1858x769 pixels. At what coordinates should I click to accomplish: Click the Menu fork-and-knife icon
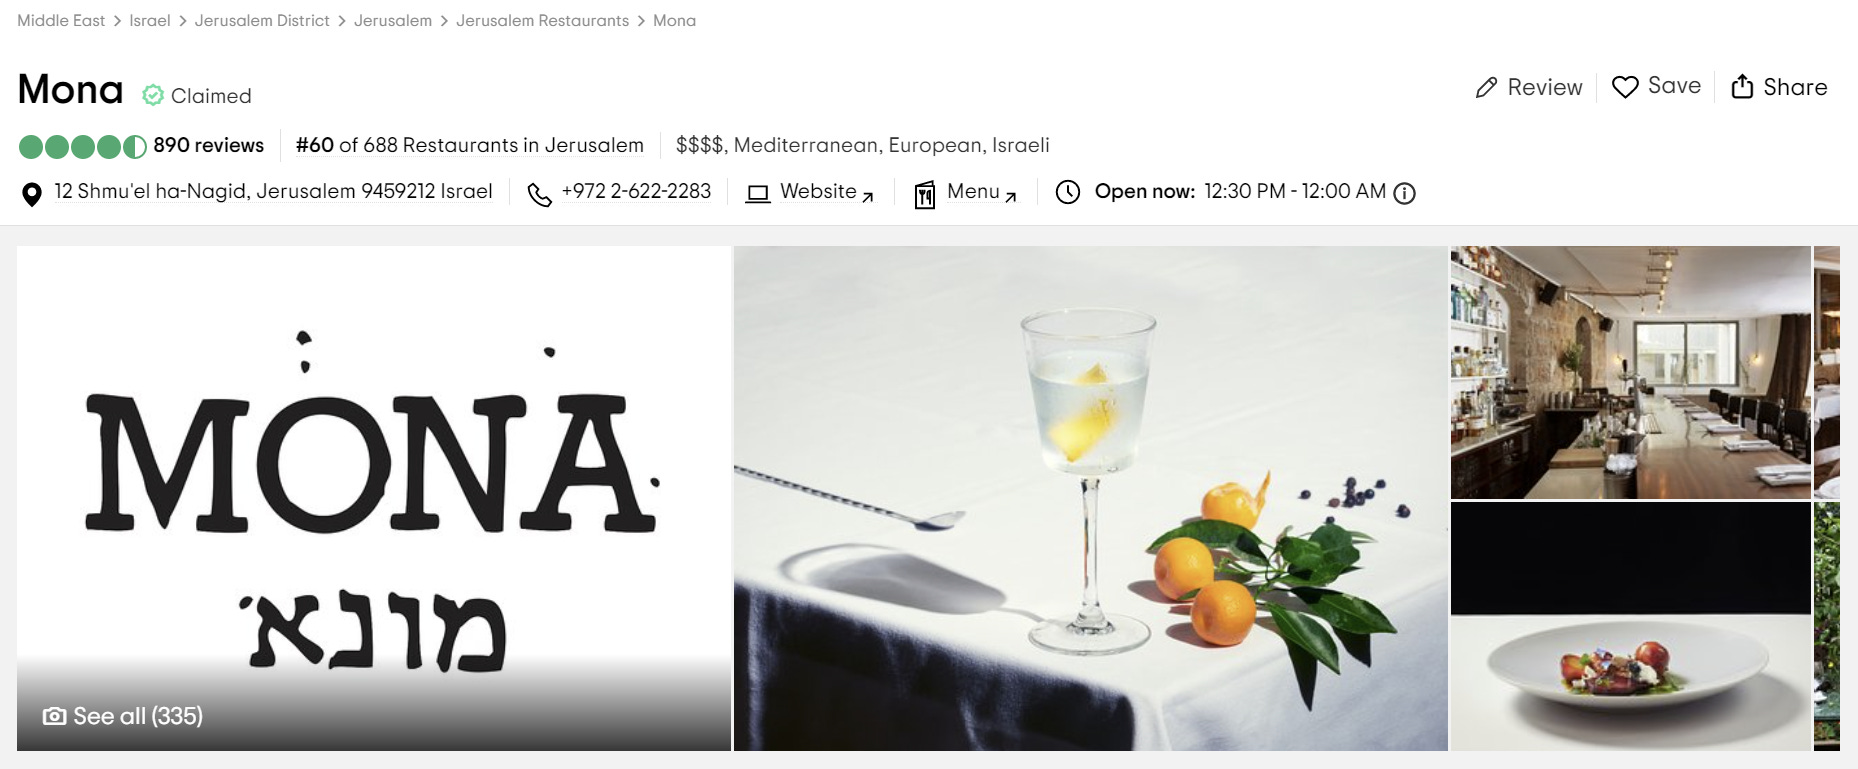[925, 194]
